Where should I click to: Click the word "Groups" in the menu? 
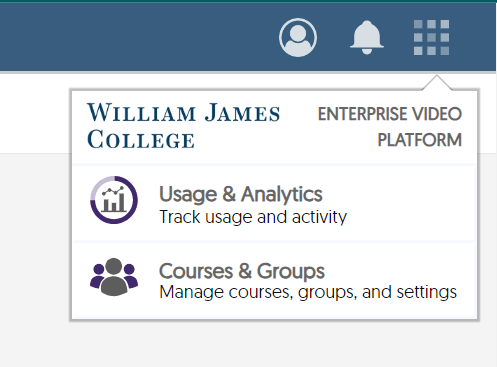click(x=291, y=271)
